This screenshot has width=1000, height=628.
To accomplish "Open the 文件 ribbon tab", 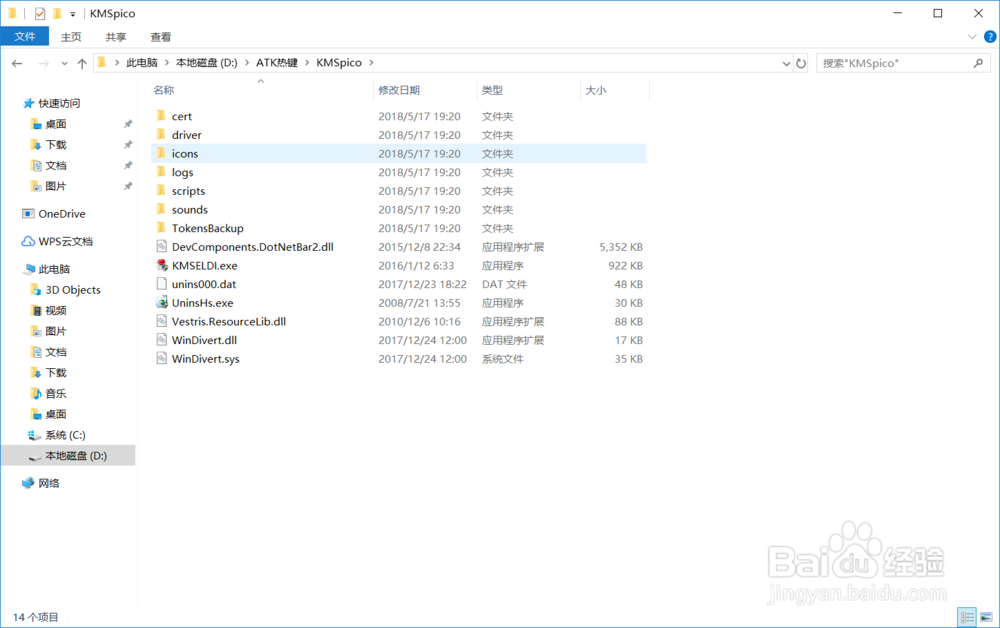I will (x=25, y=37).
